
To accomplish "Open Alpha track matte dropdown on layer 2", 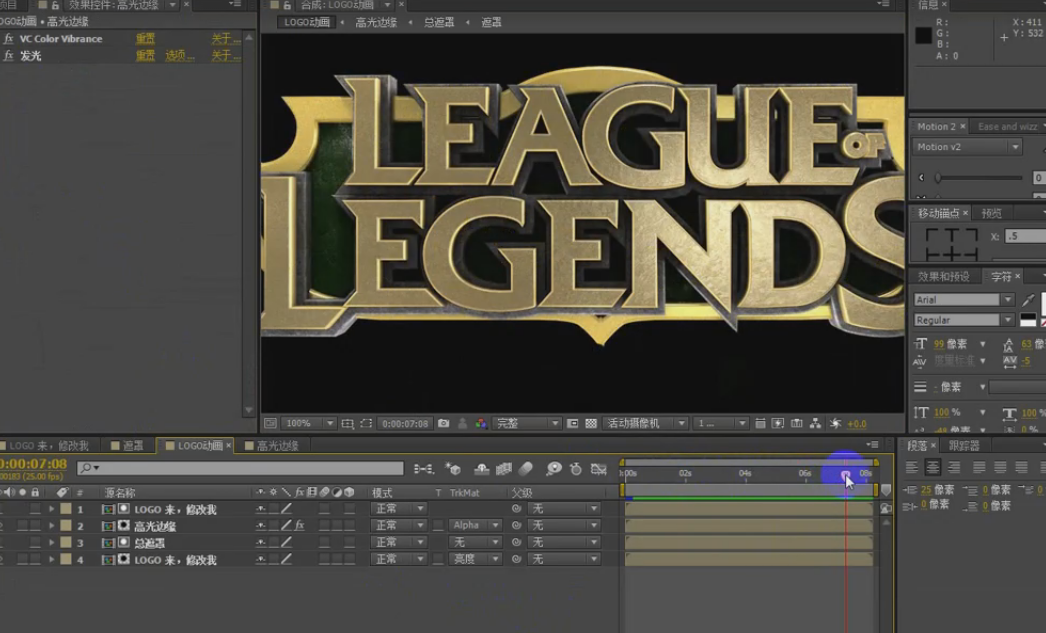I will pyautogui.click(x=474, y=526).
